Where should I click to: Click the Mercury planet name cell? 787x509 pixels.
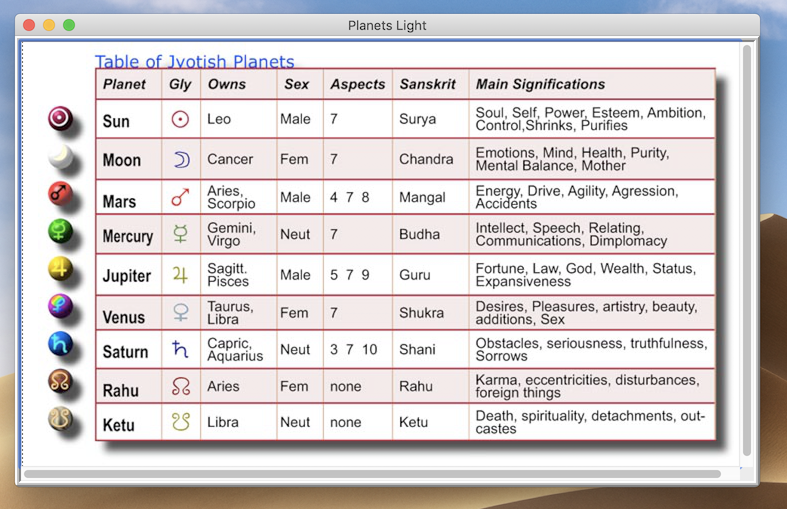point(128,236)
